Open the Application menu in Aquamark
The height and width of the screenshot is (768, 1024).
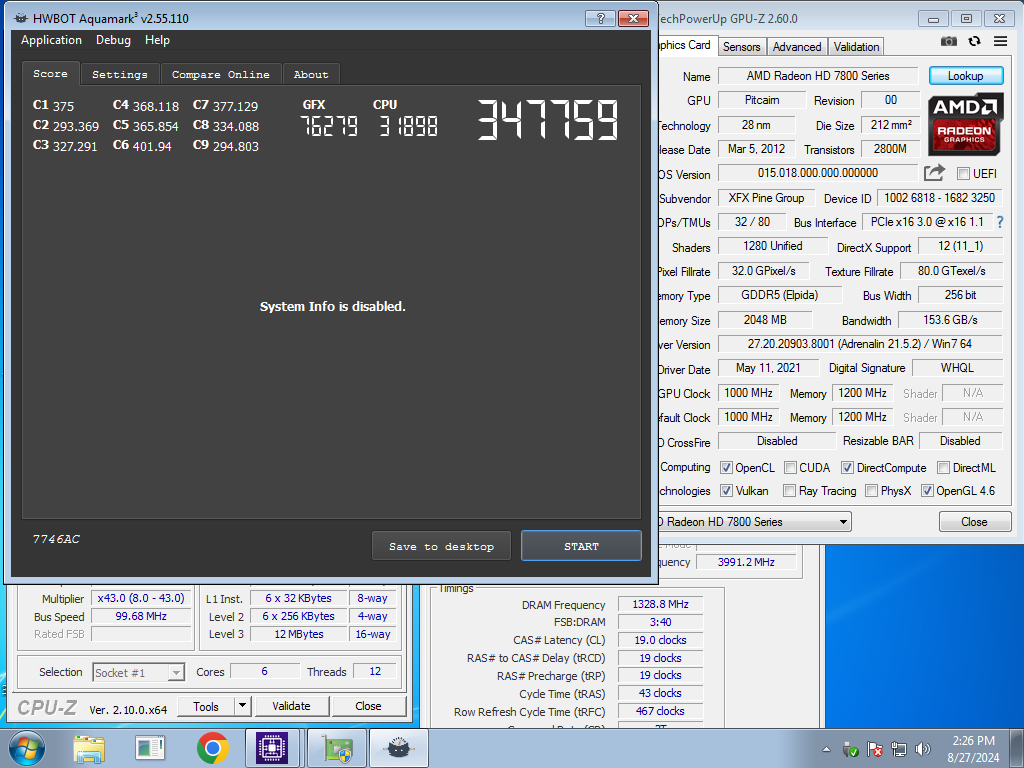coord(52,40)
